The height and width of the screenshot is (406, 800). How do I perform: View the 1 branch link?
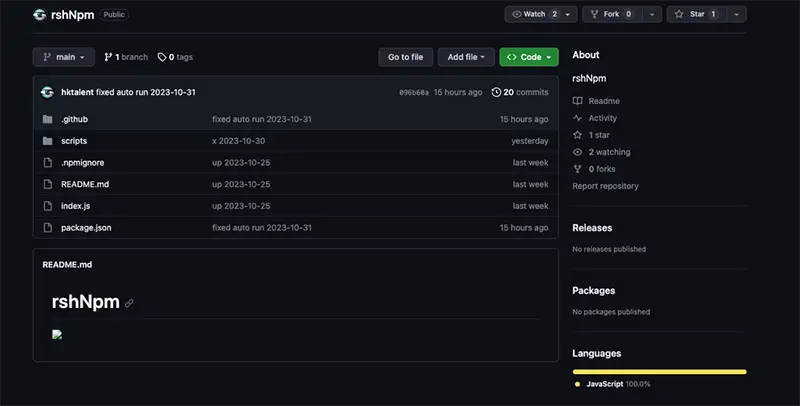point(126,57)
